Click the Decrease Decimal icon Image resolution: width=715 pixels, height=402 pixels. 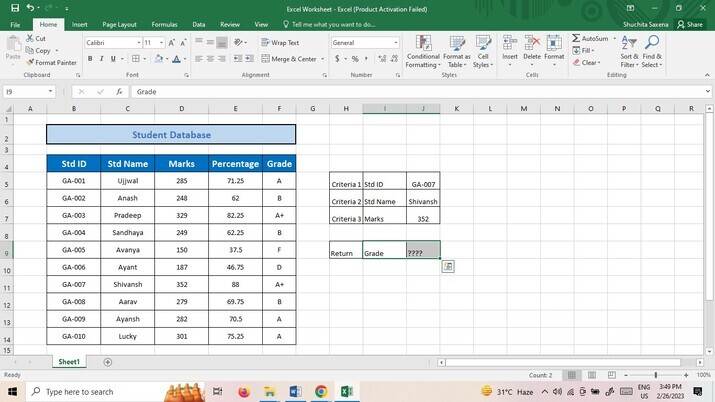[394, 59]
